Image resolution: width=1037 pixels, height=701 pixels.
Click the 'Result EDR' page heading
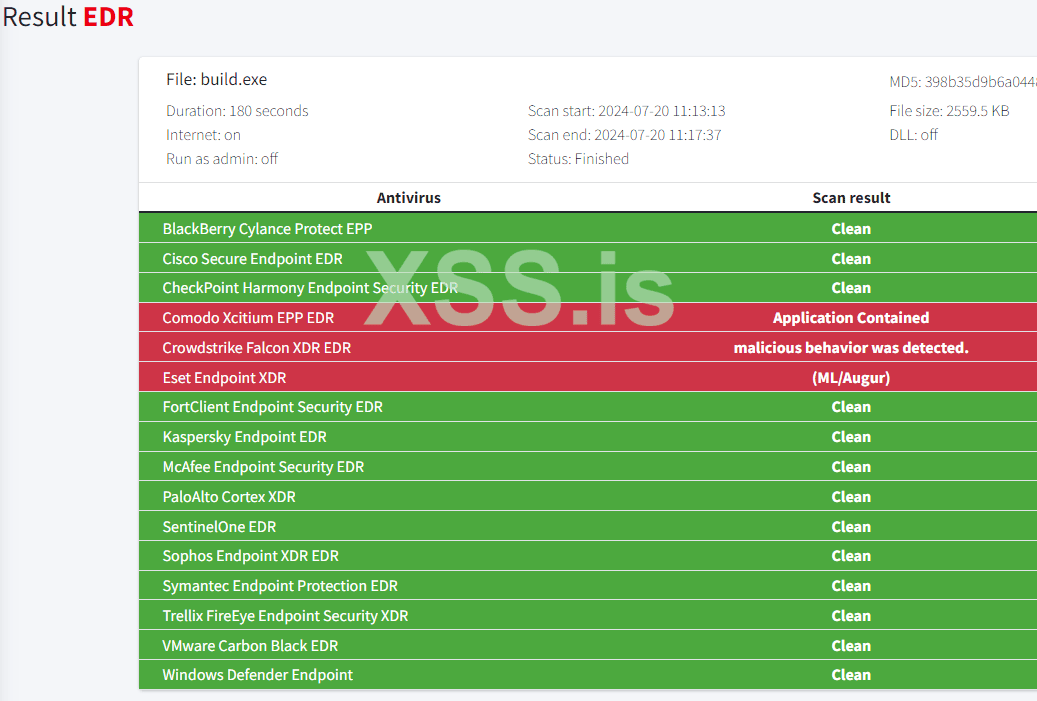tap(68, 17)
